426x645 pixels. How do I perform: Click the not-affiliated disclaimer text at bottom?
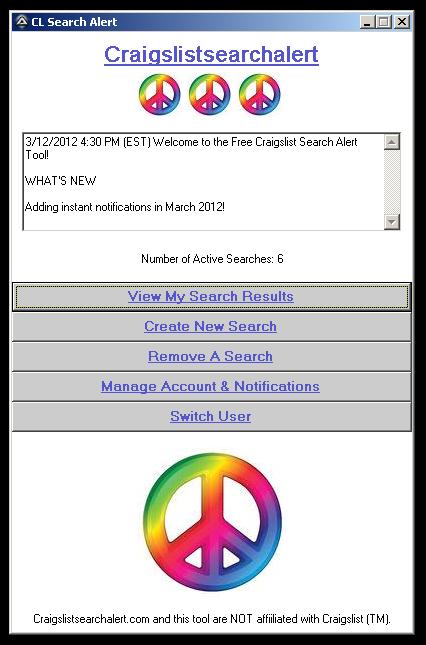(212, 619)
